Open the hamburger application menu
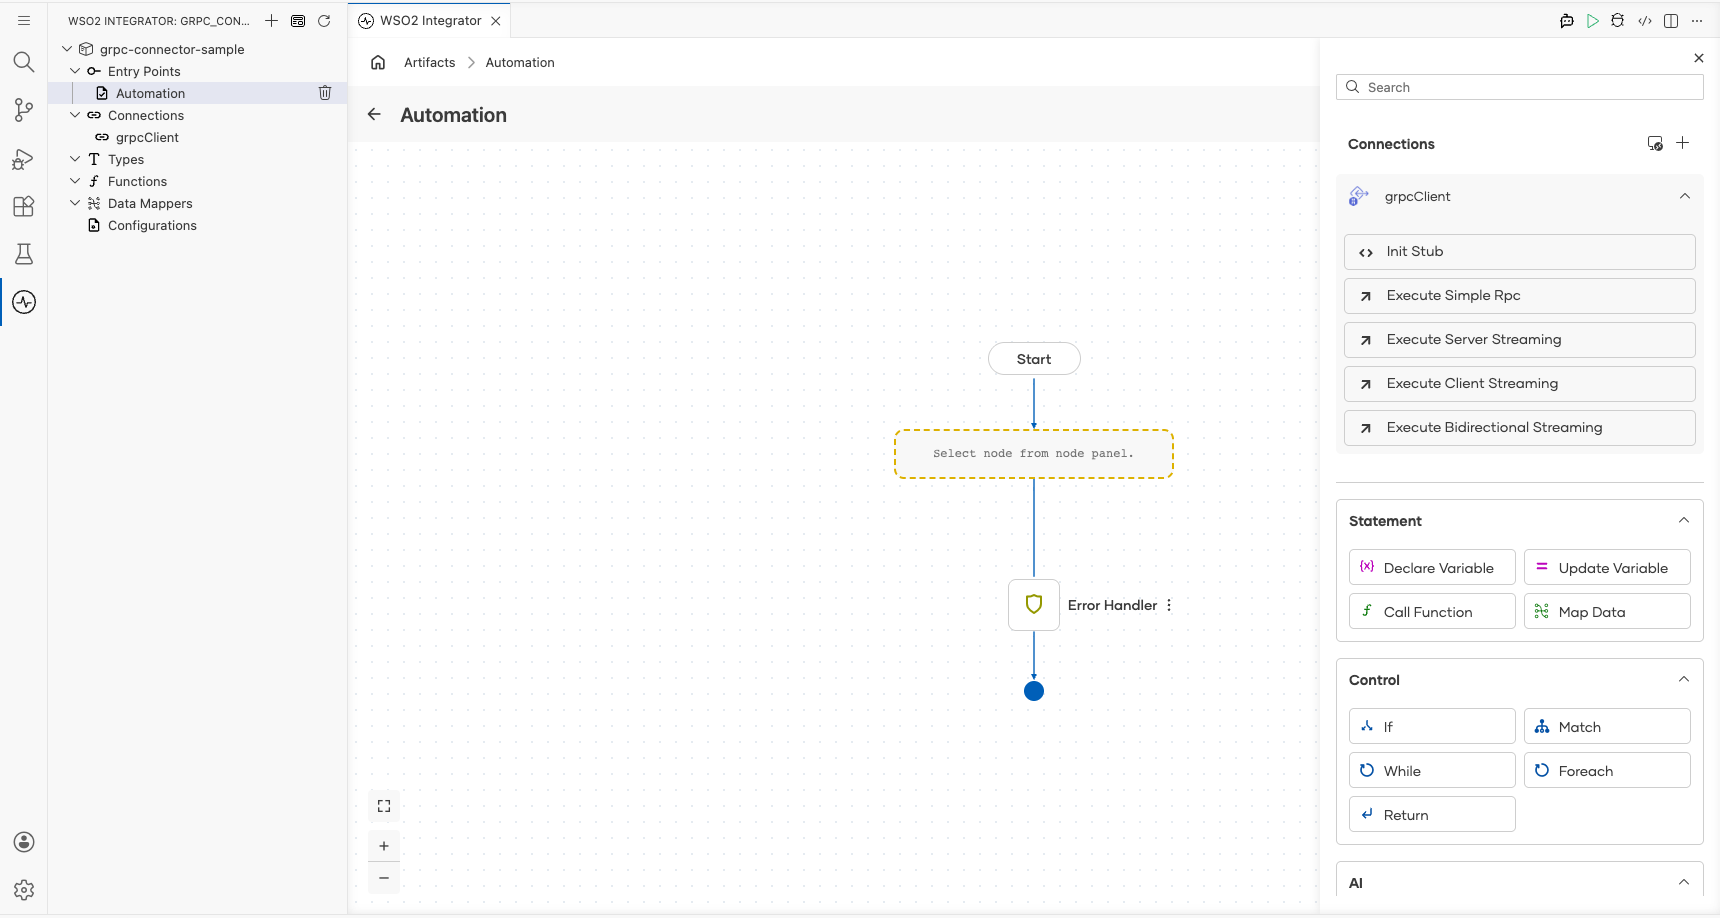Screen dimensions: 1720x918 click(24, 20)
